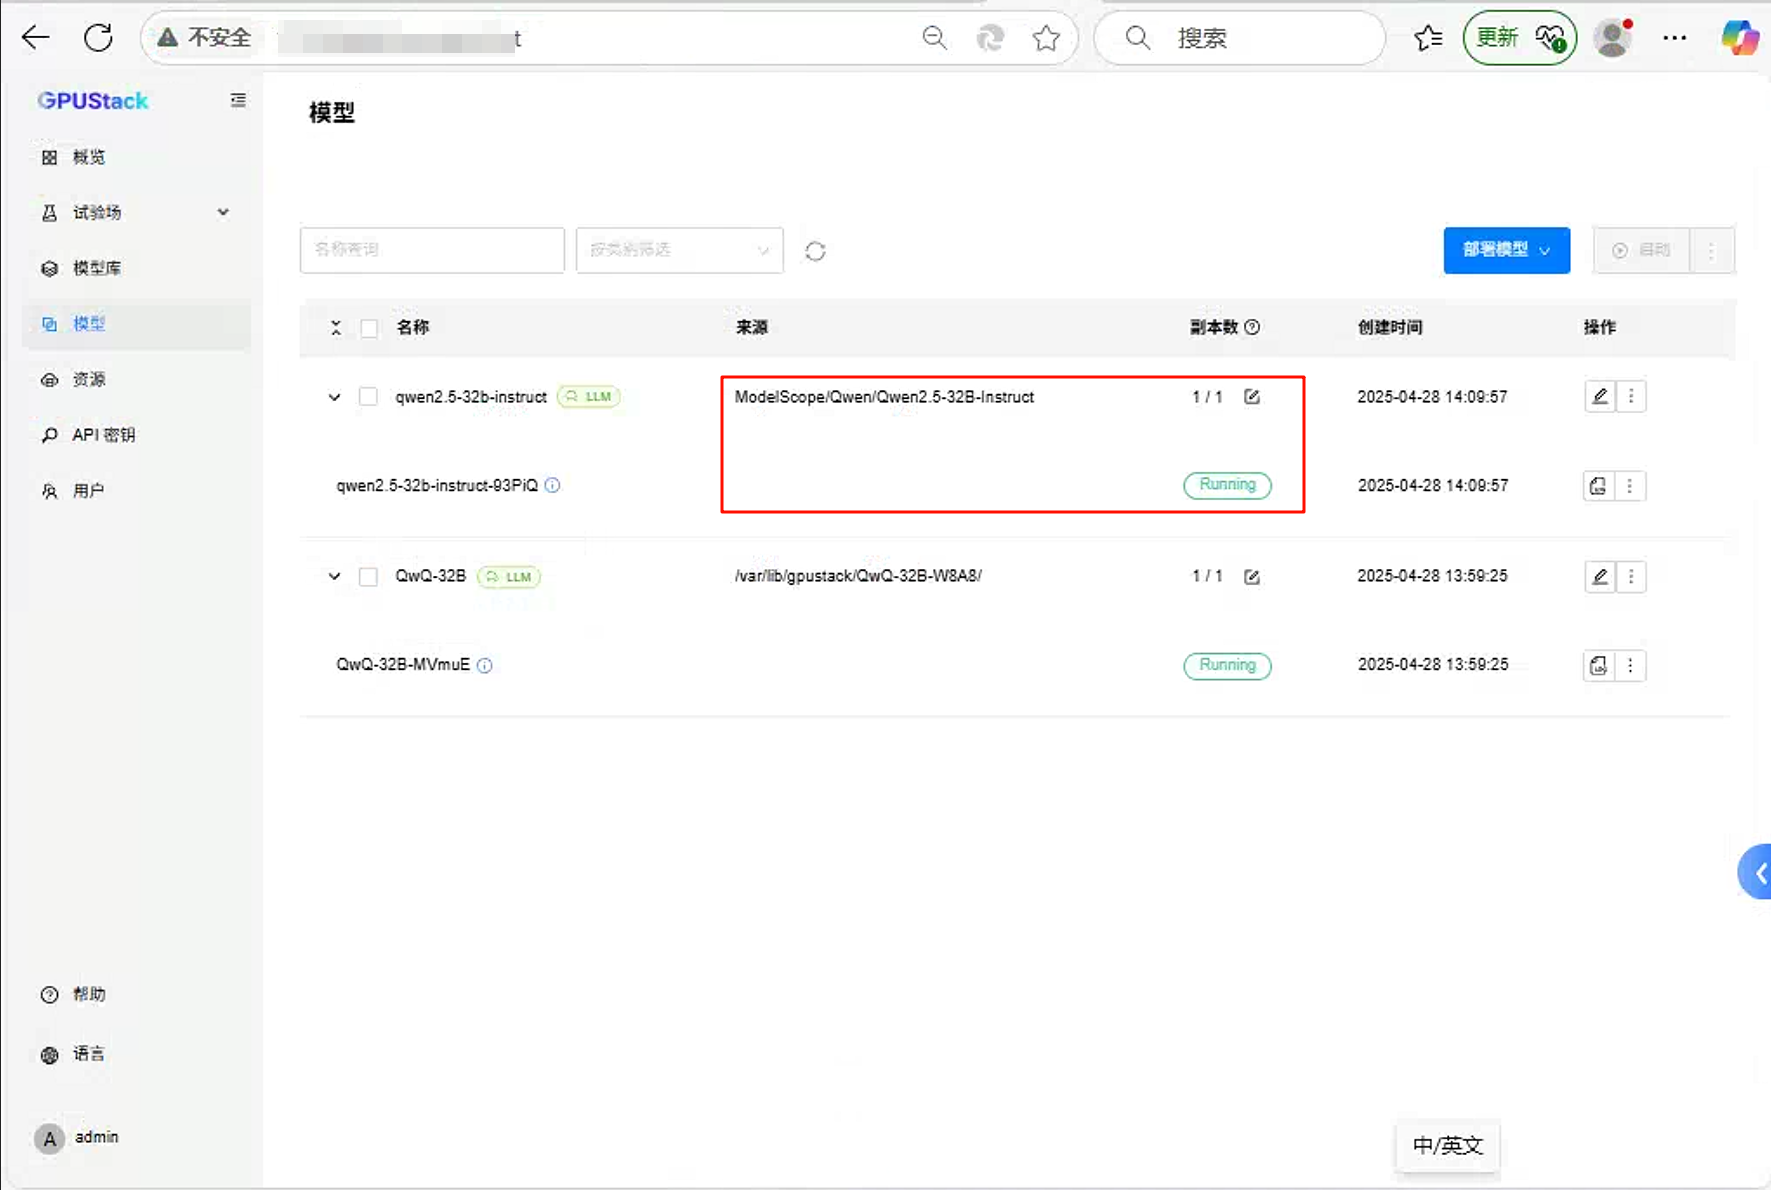Open the category filter dropdown
The image size is (1771, 1190).
click(x=680, y=250)
